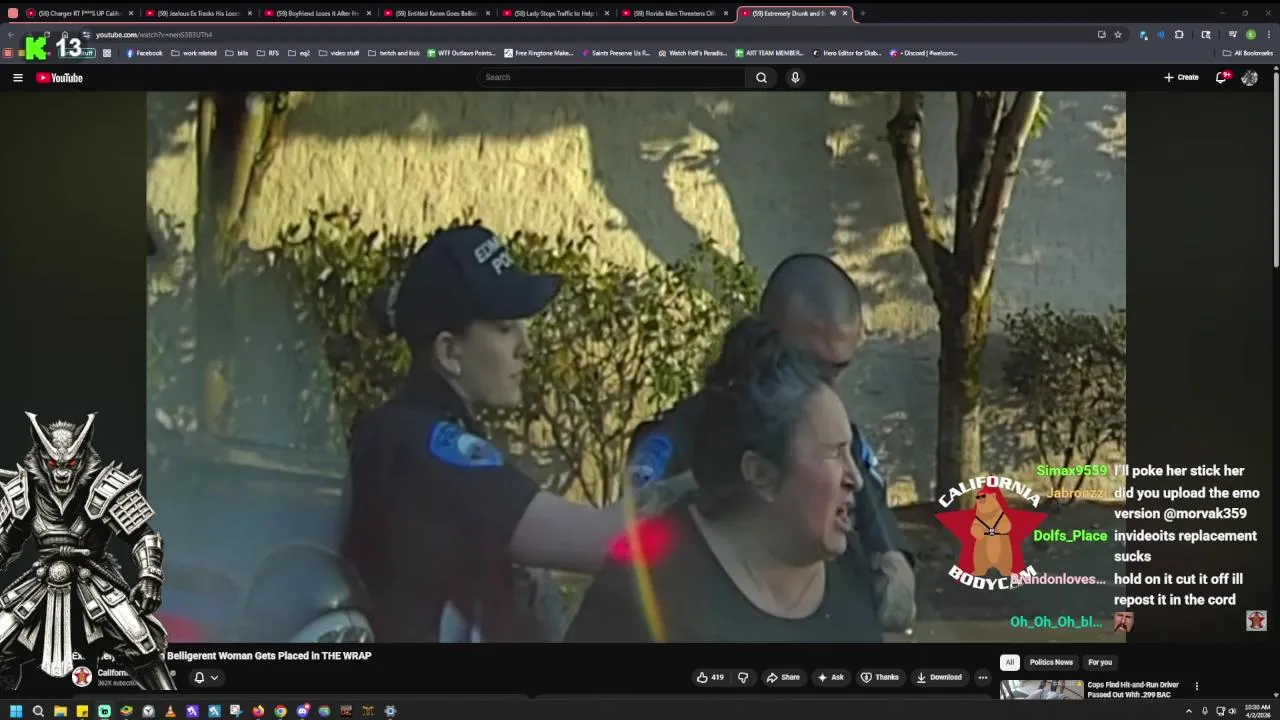The width and height of the screenshot is (1280, 720).
Task: Open the Facebook bookmark
Action: coord(144,53)
